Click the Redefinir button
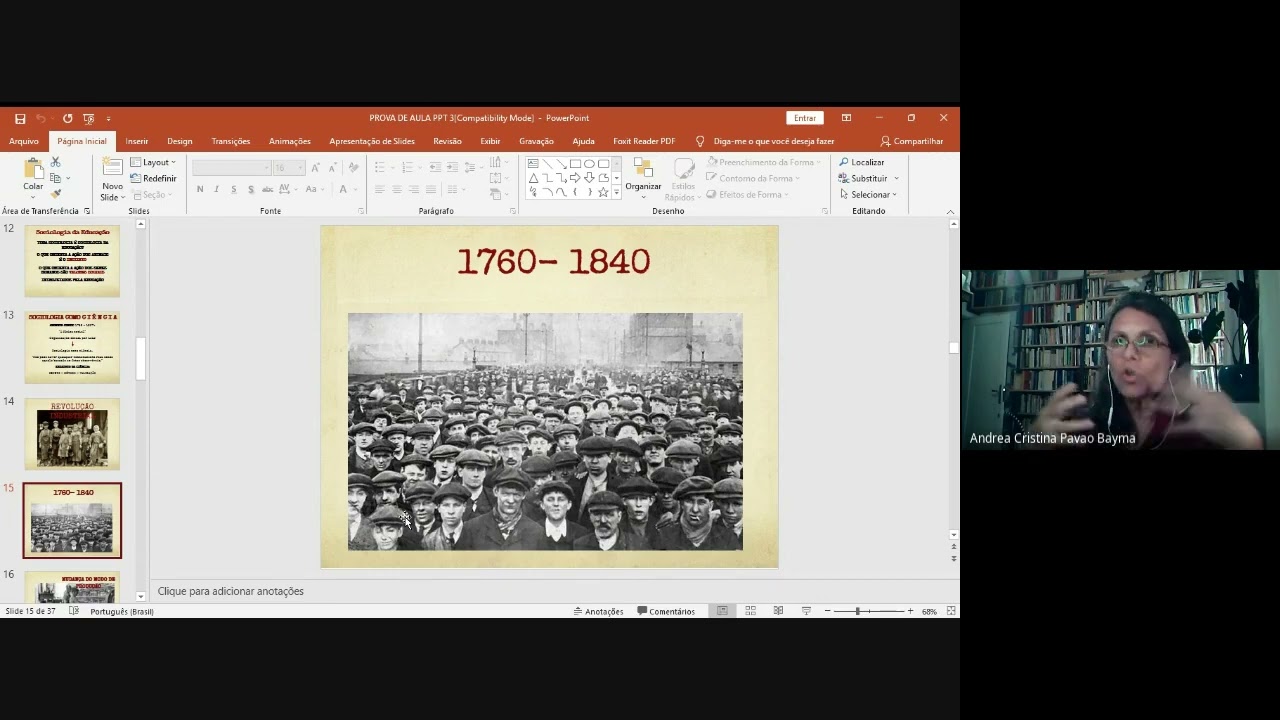Viewport: 1280px width, 720px height. (x=154, y=178)
